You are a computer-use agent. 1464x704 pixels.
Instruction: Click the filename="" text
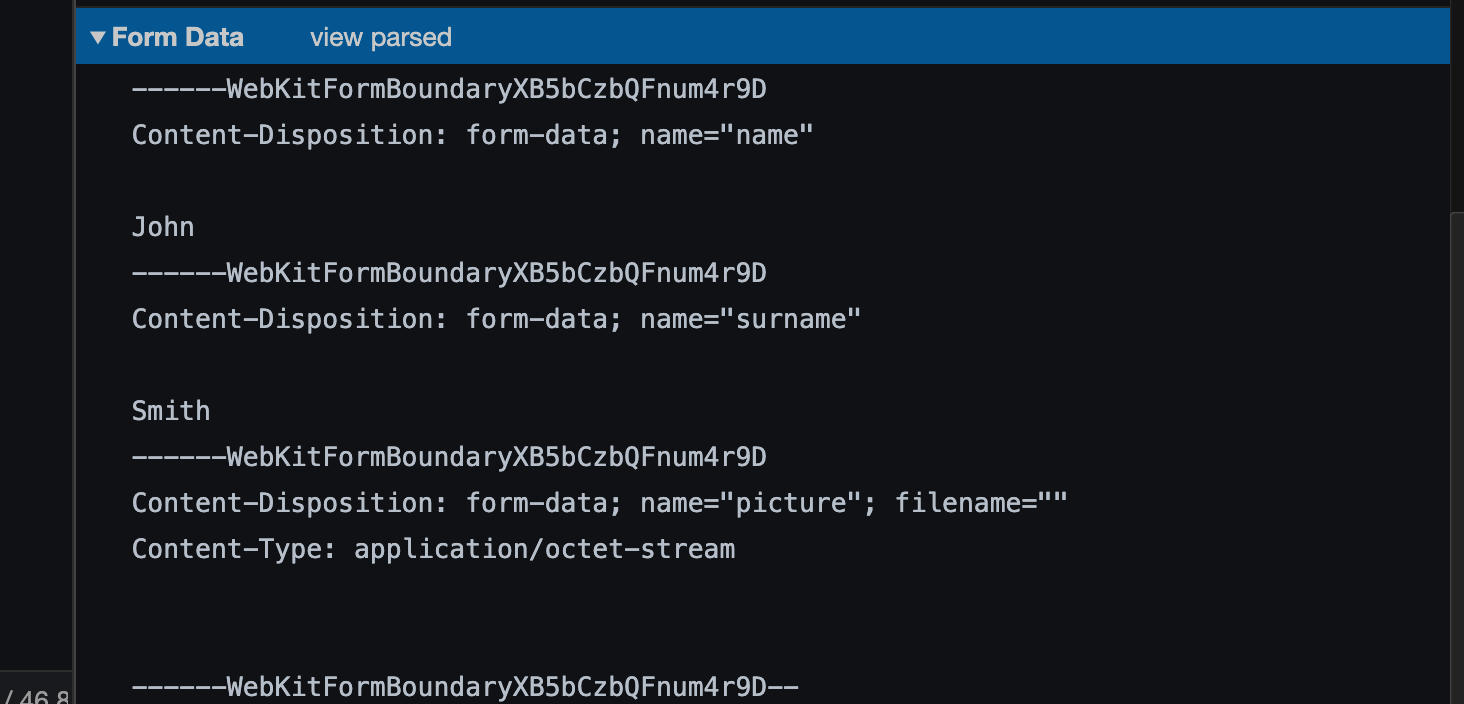(981, 503)
